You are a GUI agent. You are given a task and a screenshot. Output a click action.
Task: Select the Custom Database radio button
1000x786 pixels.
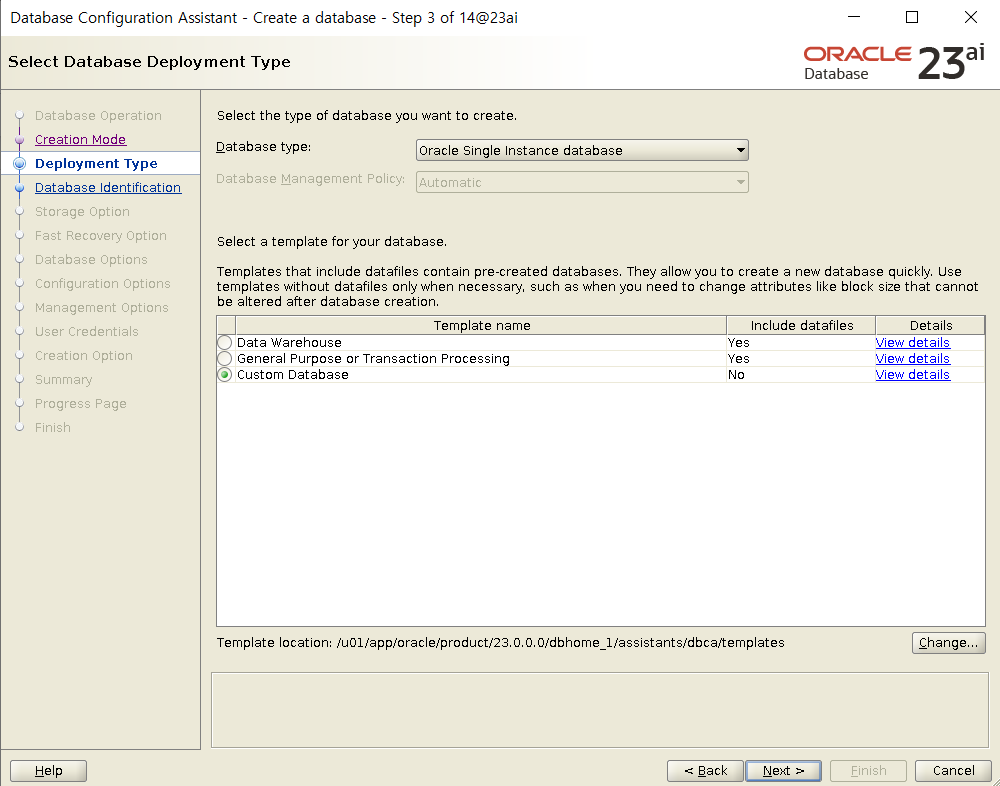click(224, 374)
